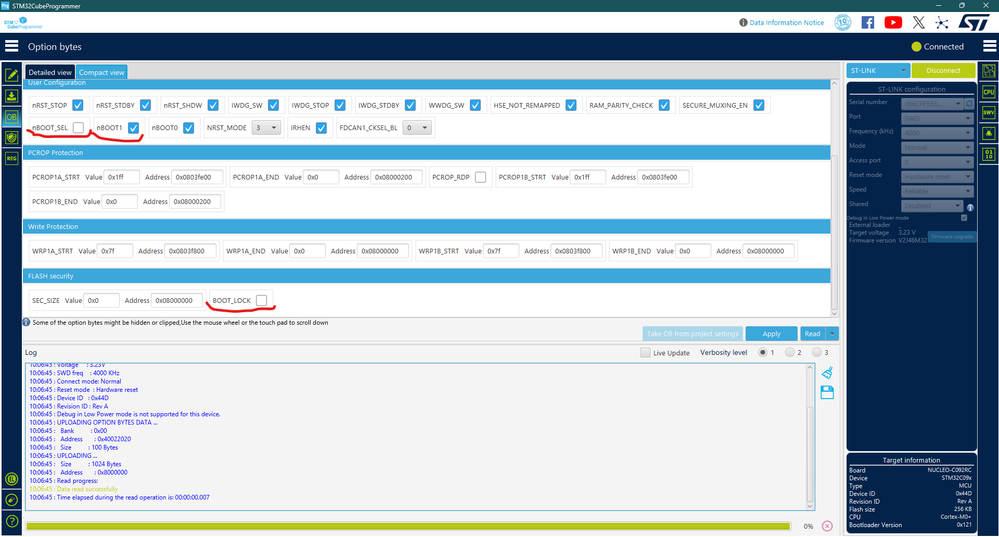Open the ST-LINK interface dropdown

tap(878, 71)
